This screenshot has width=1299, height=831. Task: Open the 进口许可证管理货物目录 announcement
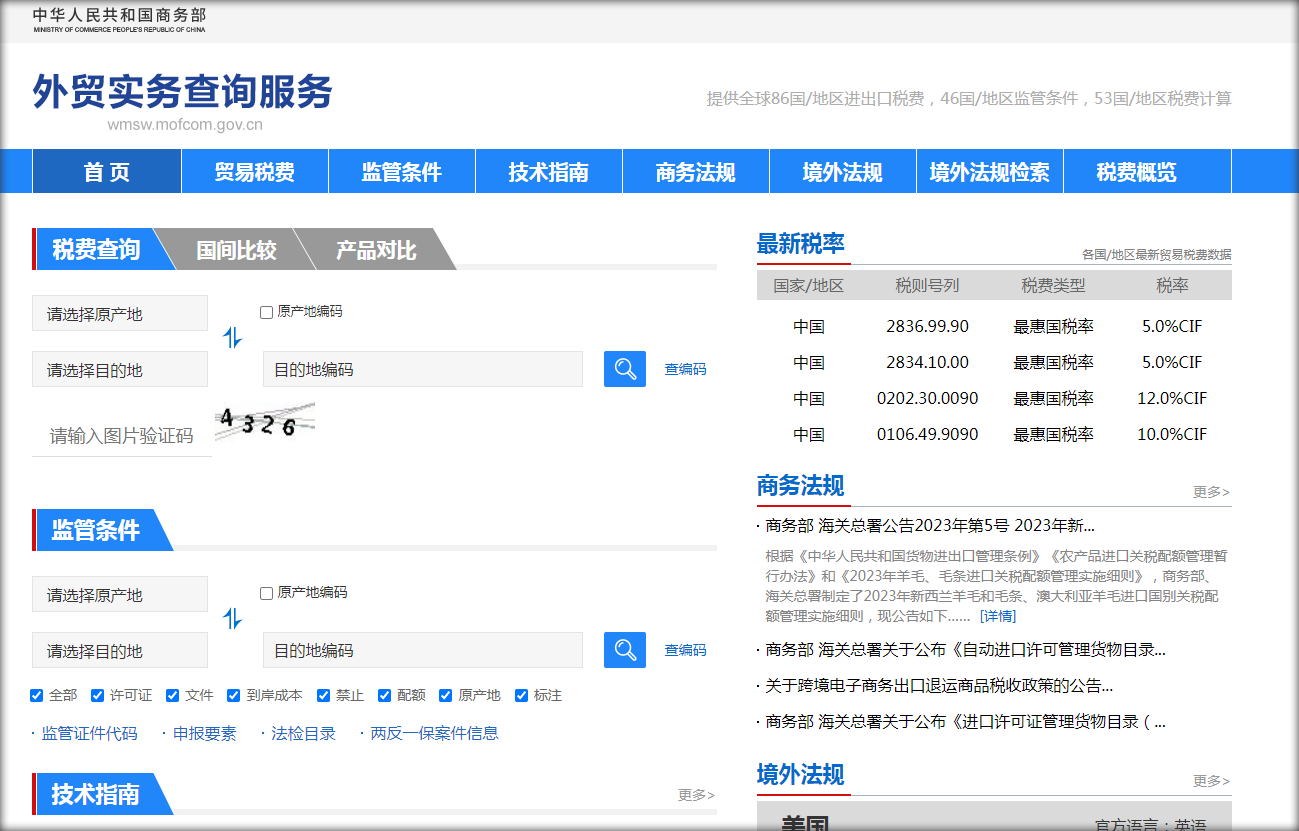[966, 722]
